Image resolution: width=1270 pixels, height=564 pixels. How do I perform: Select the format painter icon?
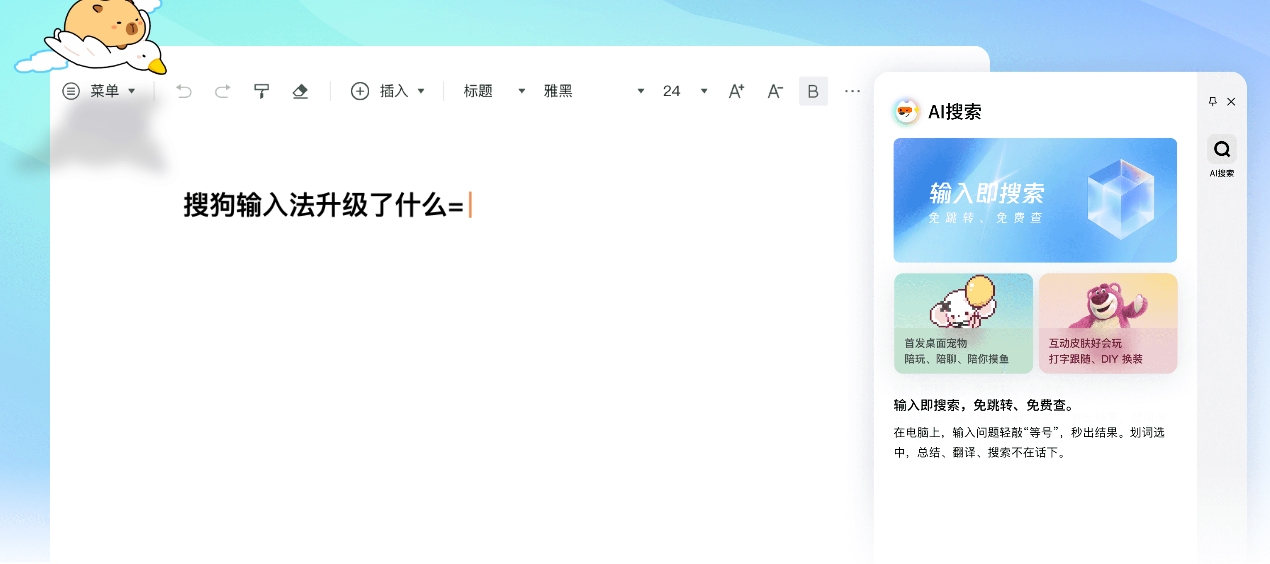point(262,91)
